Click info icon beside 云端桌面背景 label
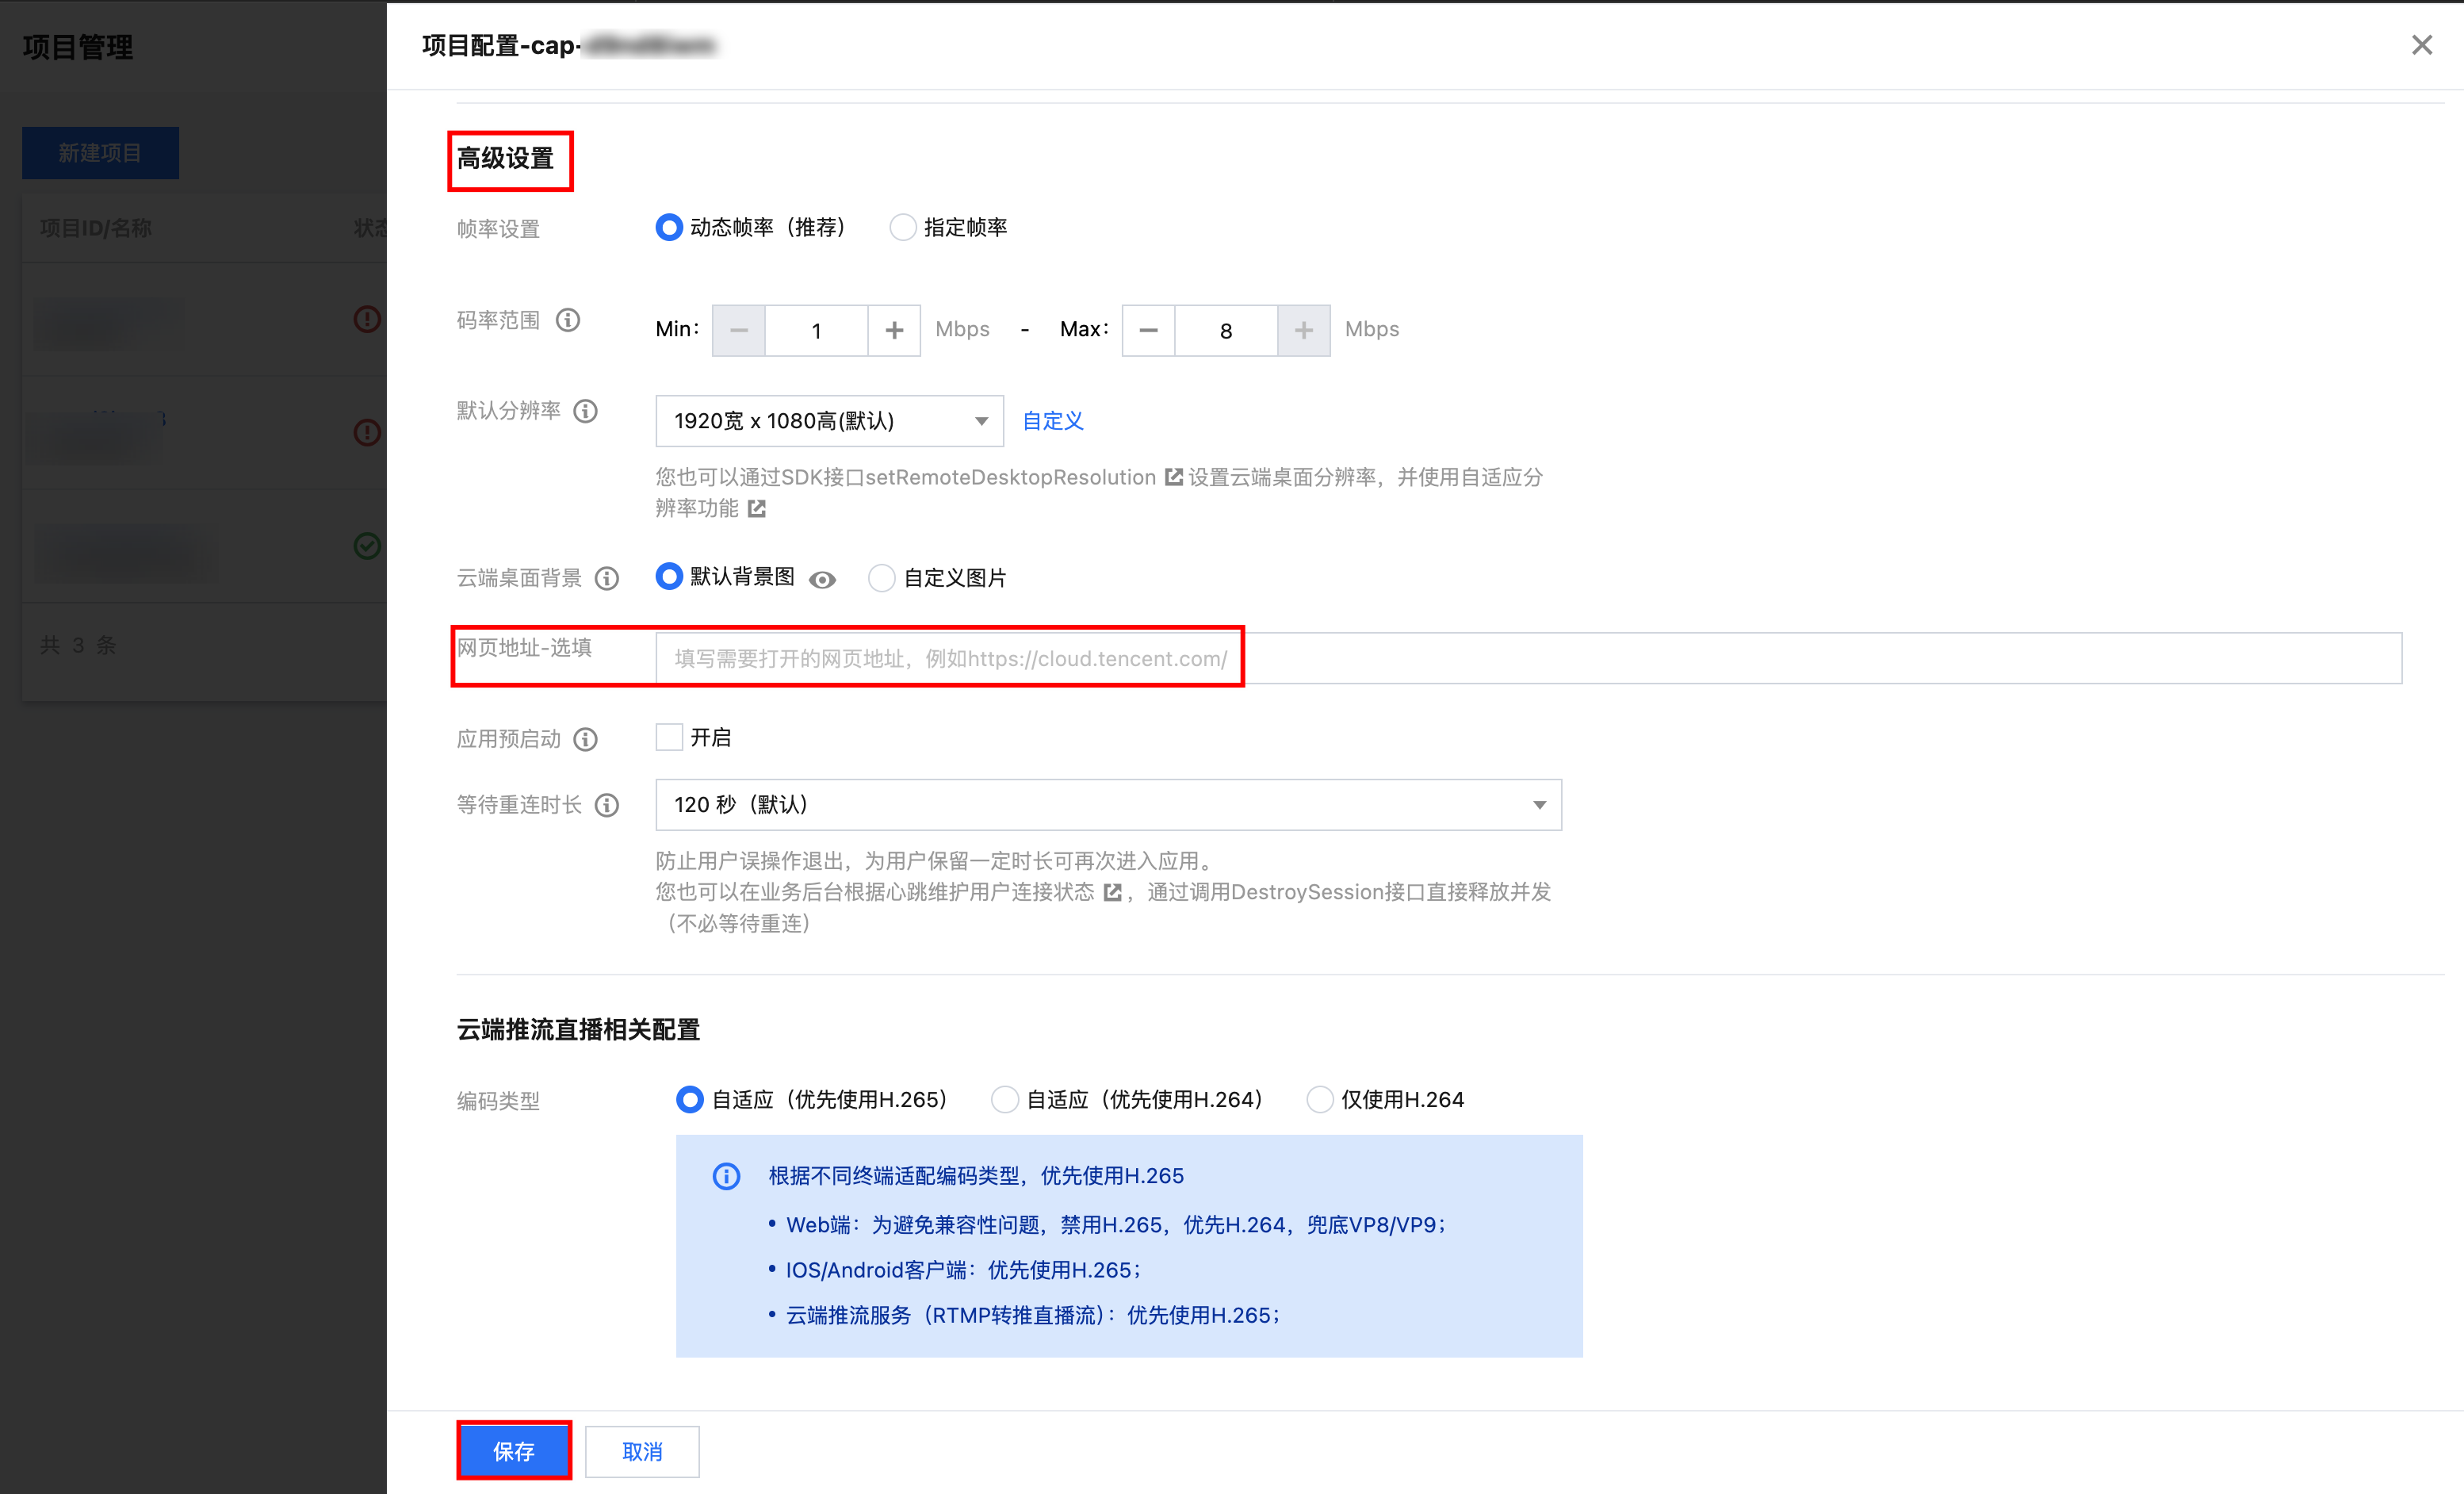 tap(607, 578)
